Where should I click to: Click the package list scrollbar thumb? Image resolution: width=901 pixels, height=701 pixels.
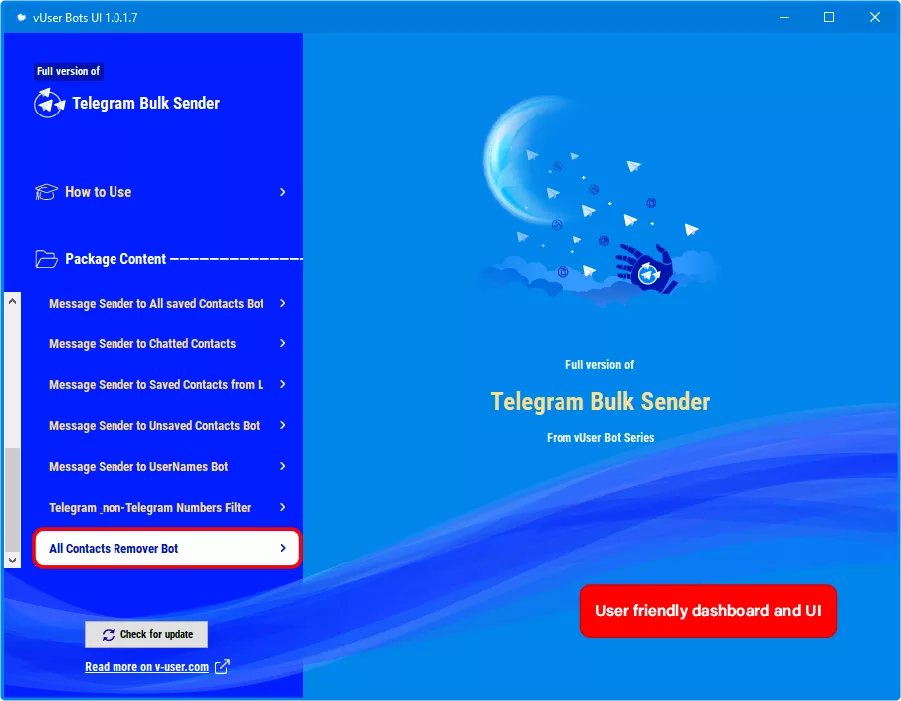(x=13, y=499)
